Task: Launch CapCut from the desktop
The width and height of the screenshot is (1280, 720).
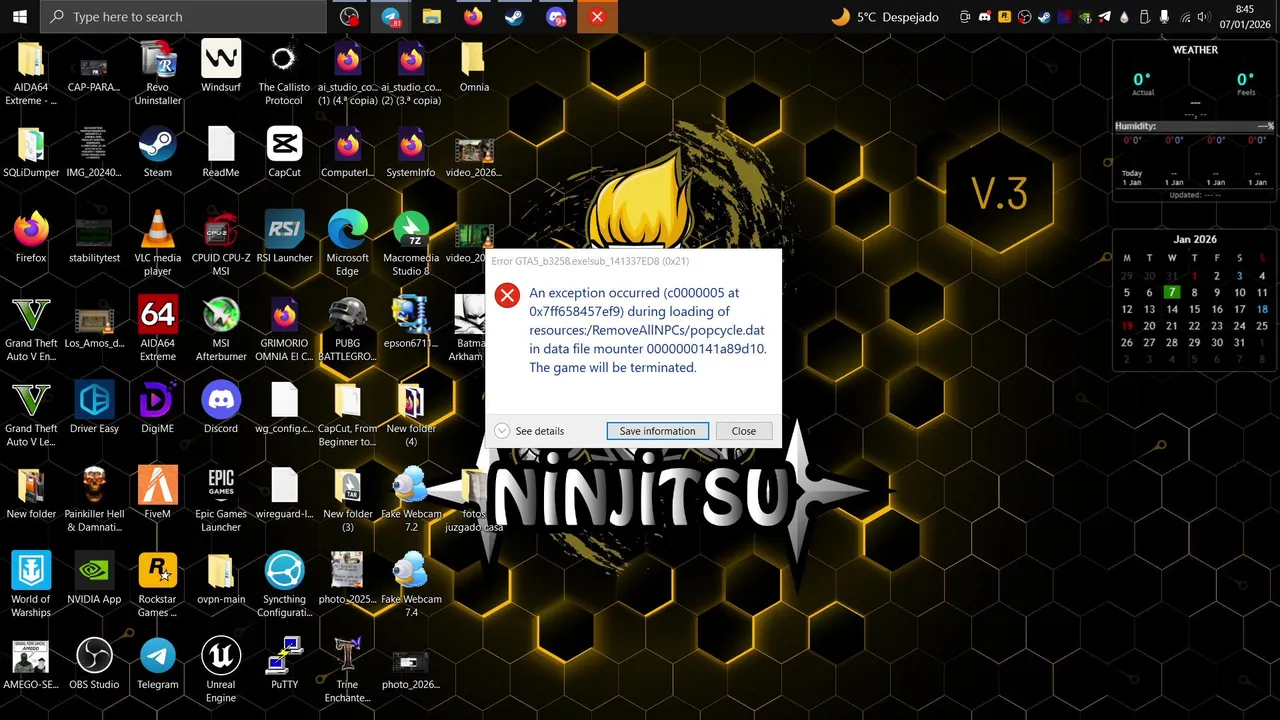Action: point(284,152)
